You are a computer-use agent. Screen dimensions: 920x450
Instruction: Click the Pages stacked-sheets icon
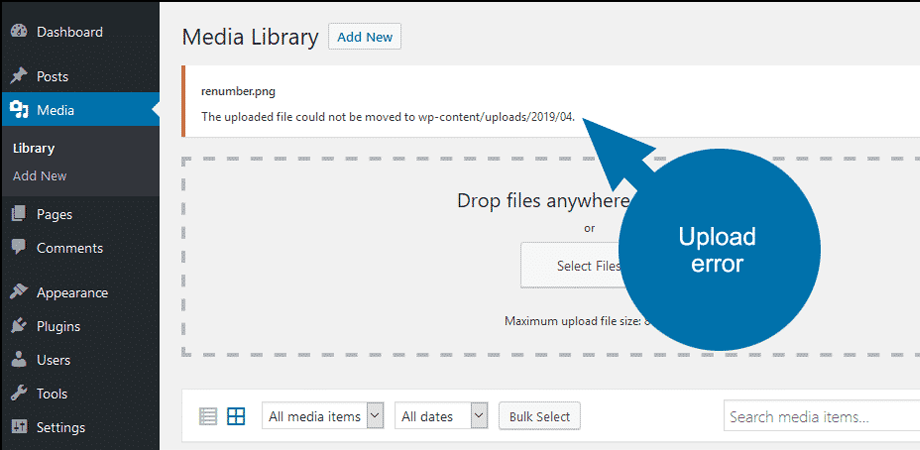(x=19, y=214)
